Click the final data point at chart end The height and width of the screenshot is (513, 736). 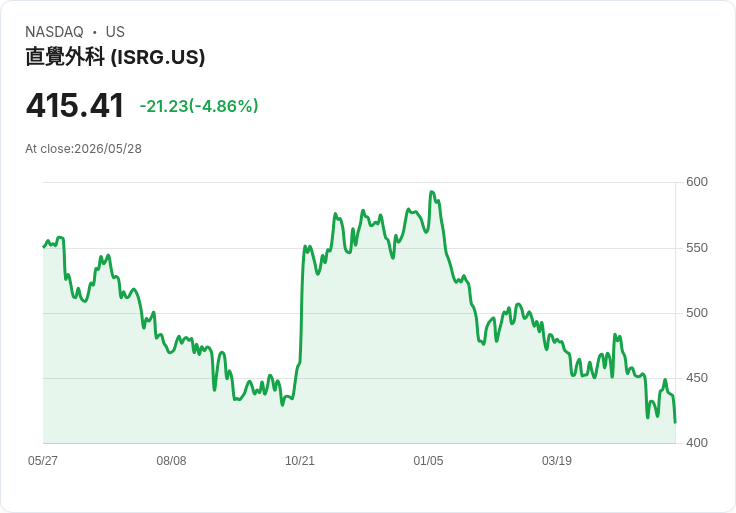pos(675,422)
